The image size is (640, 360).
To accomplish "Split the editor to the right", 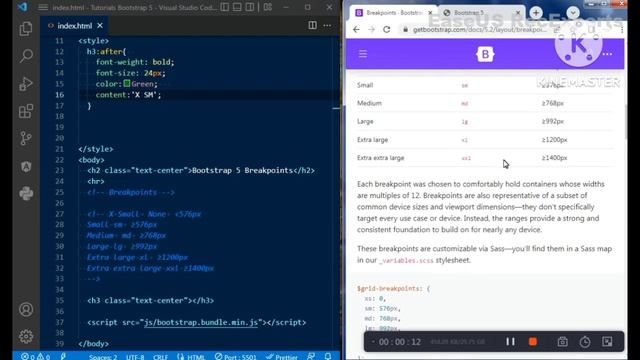I will pos(312,25).
